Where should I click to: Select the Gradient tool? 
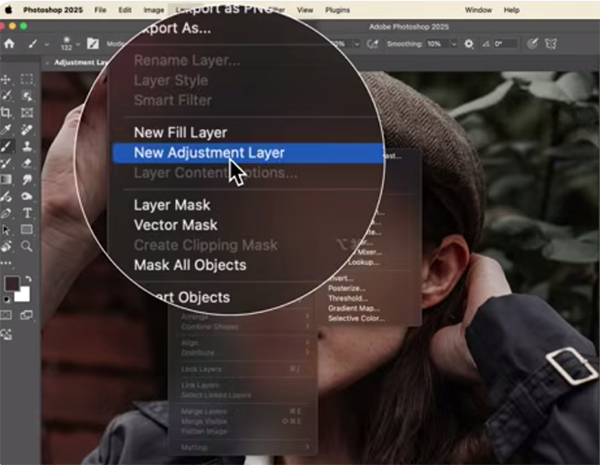6,179
